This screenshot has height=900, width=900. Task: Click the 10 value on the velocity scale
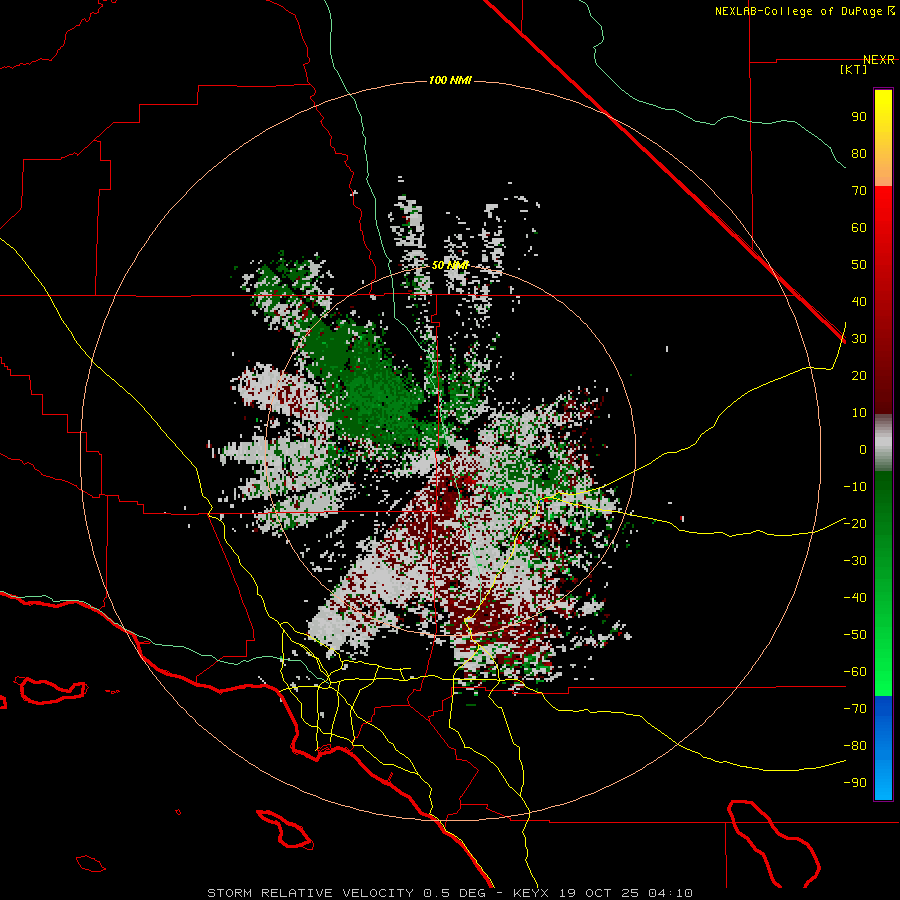click(x=859, y=413)
